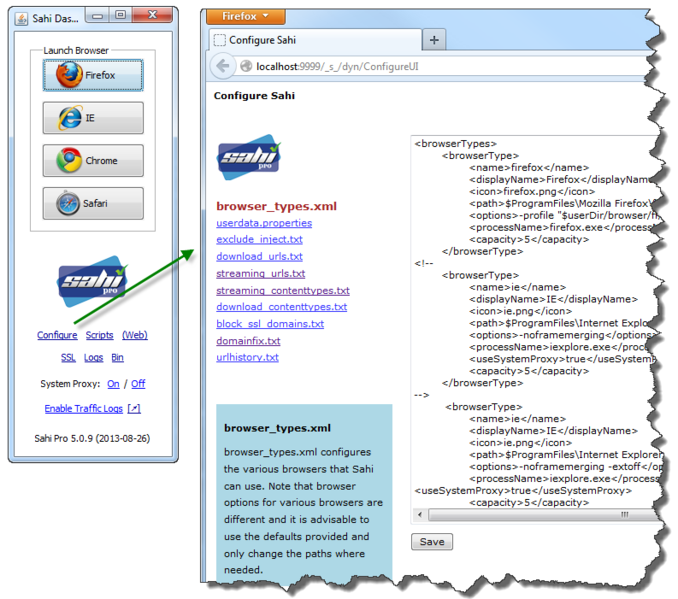
Task: Open the Firefox menu dropdown
Action: tap(246, 16)
